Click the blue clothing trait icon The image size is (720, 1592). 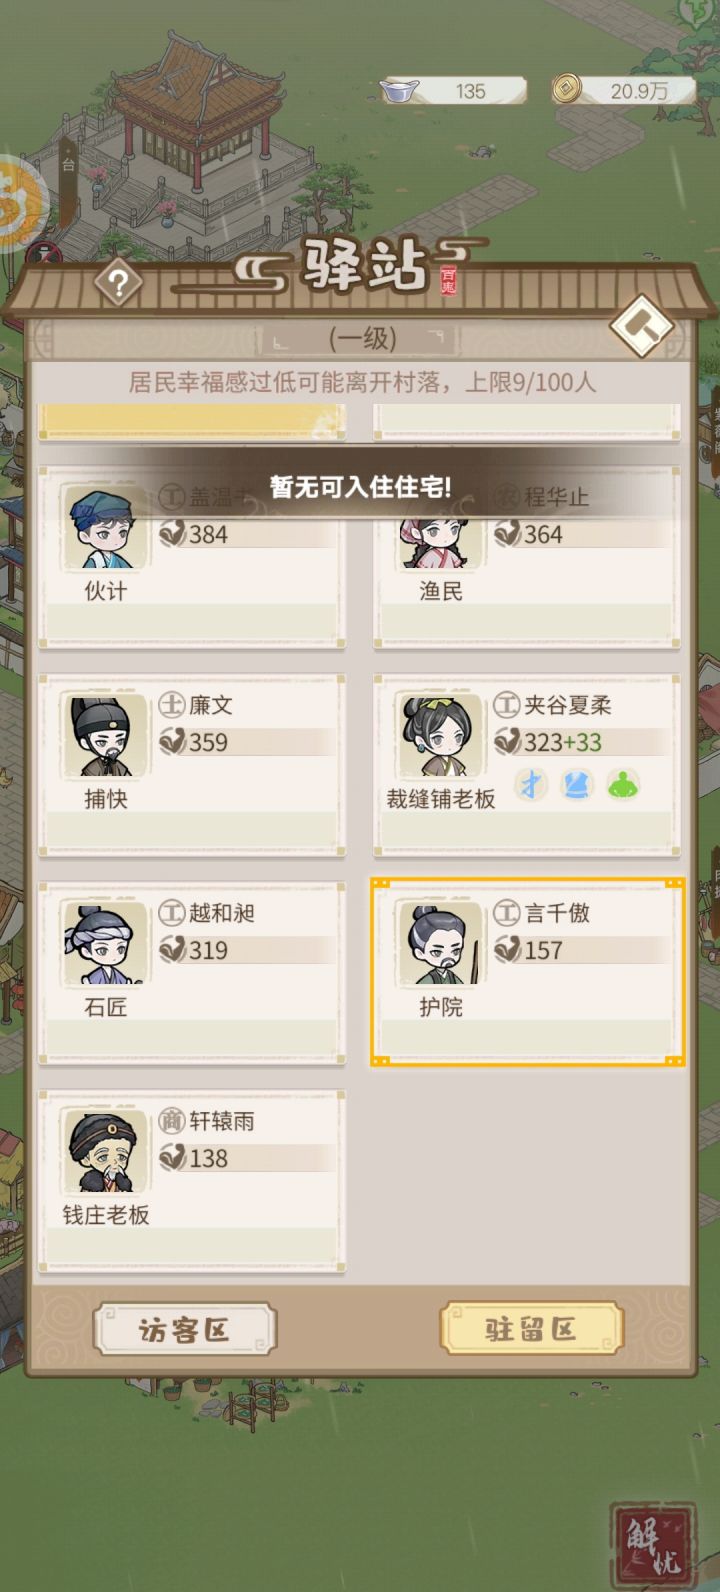pyautogui.click(x=577, y=785)
